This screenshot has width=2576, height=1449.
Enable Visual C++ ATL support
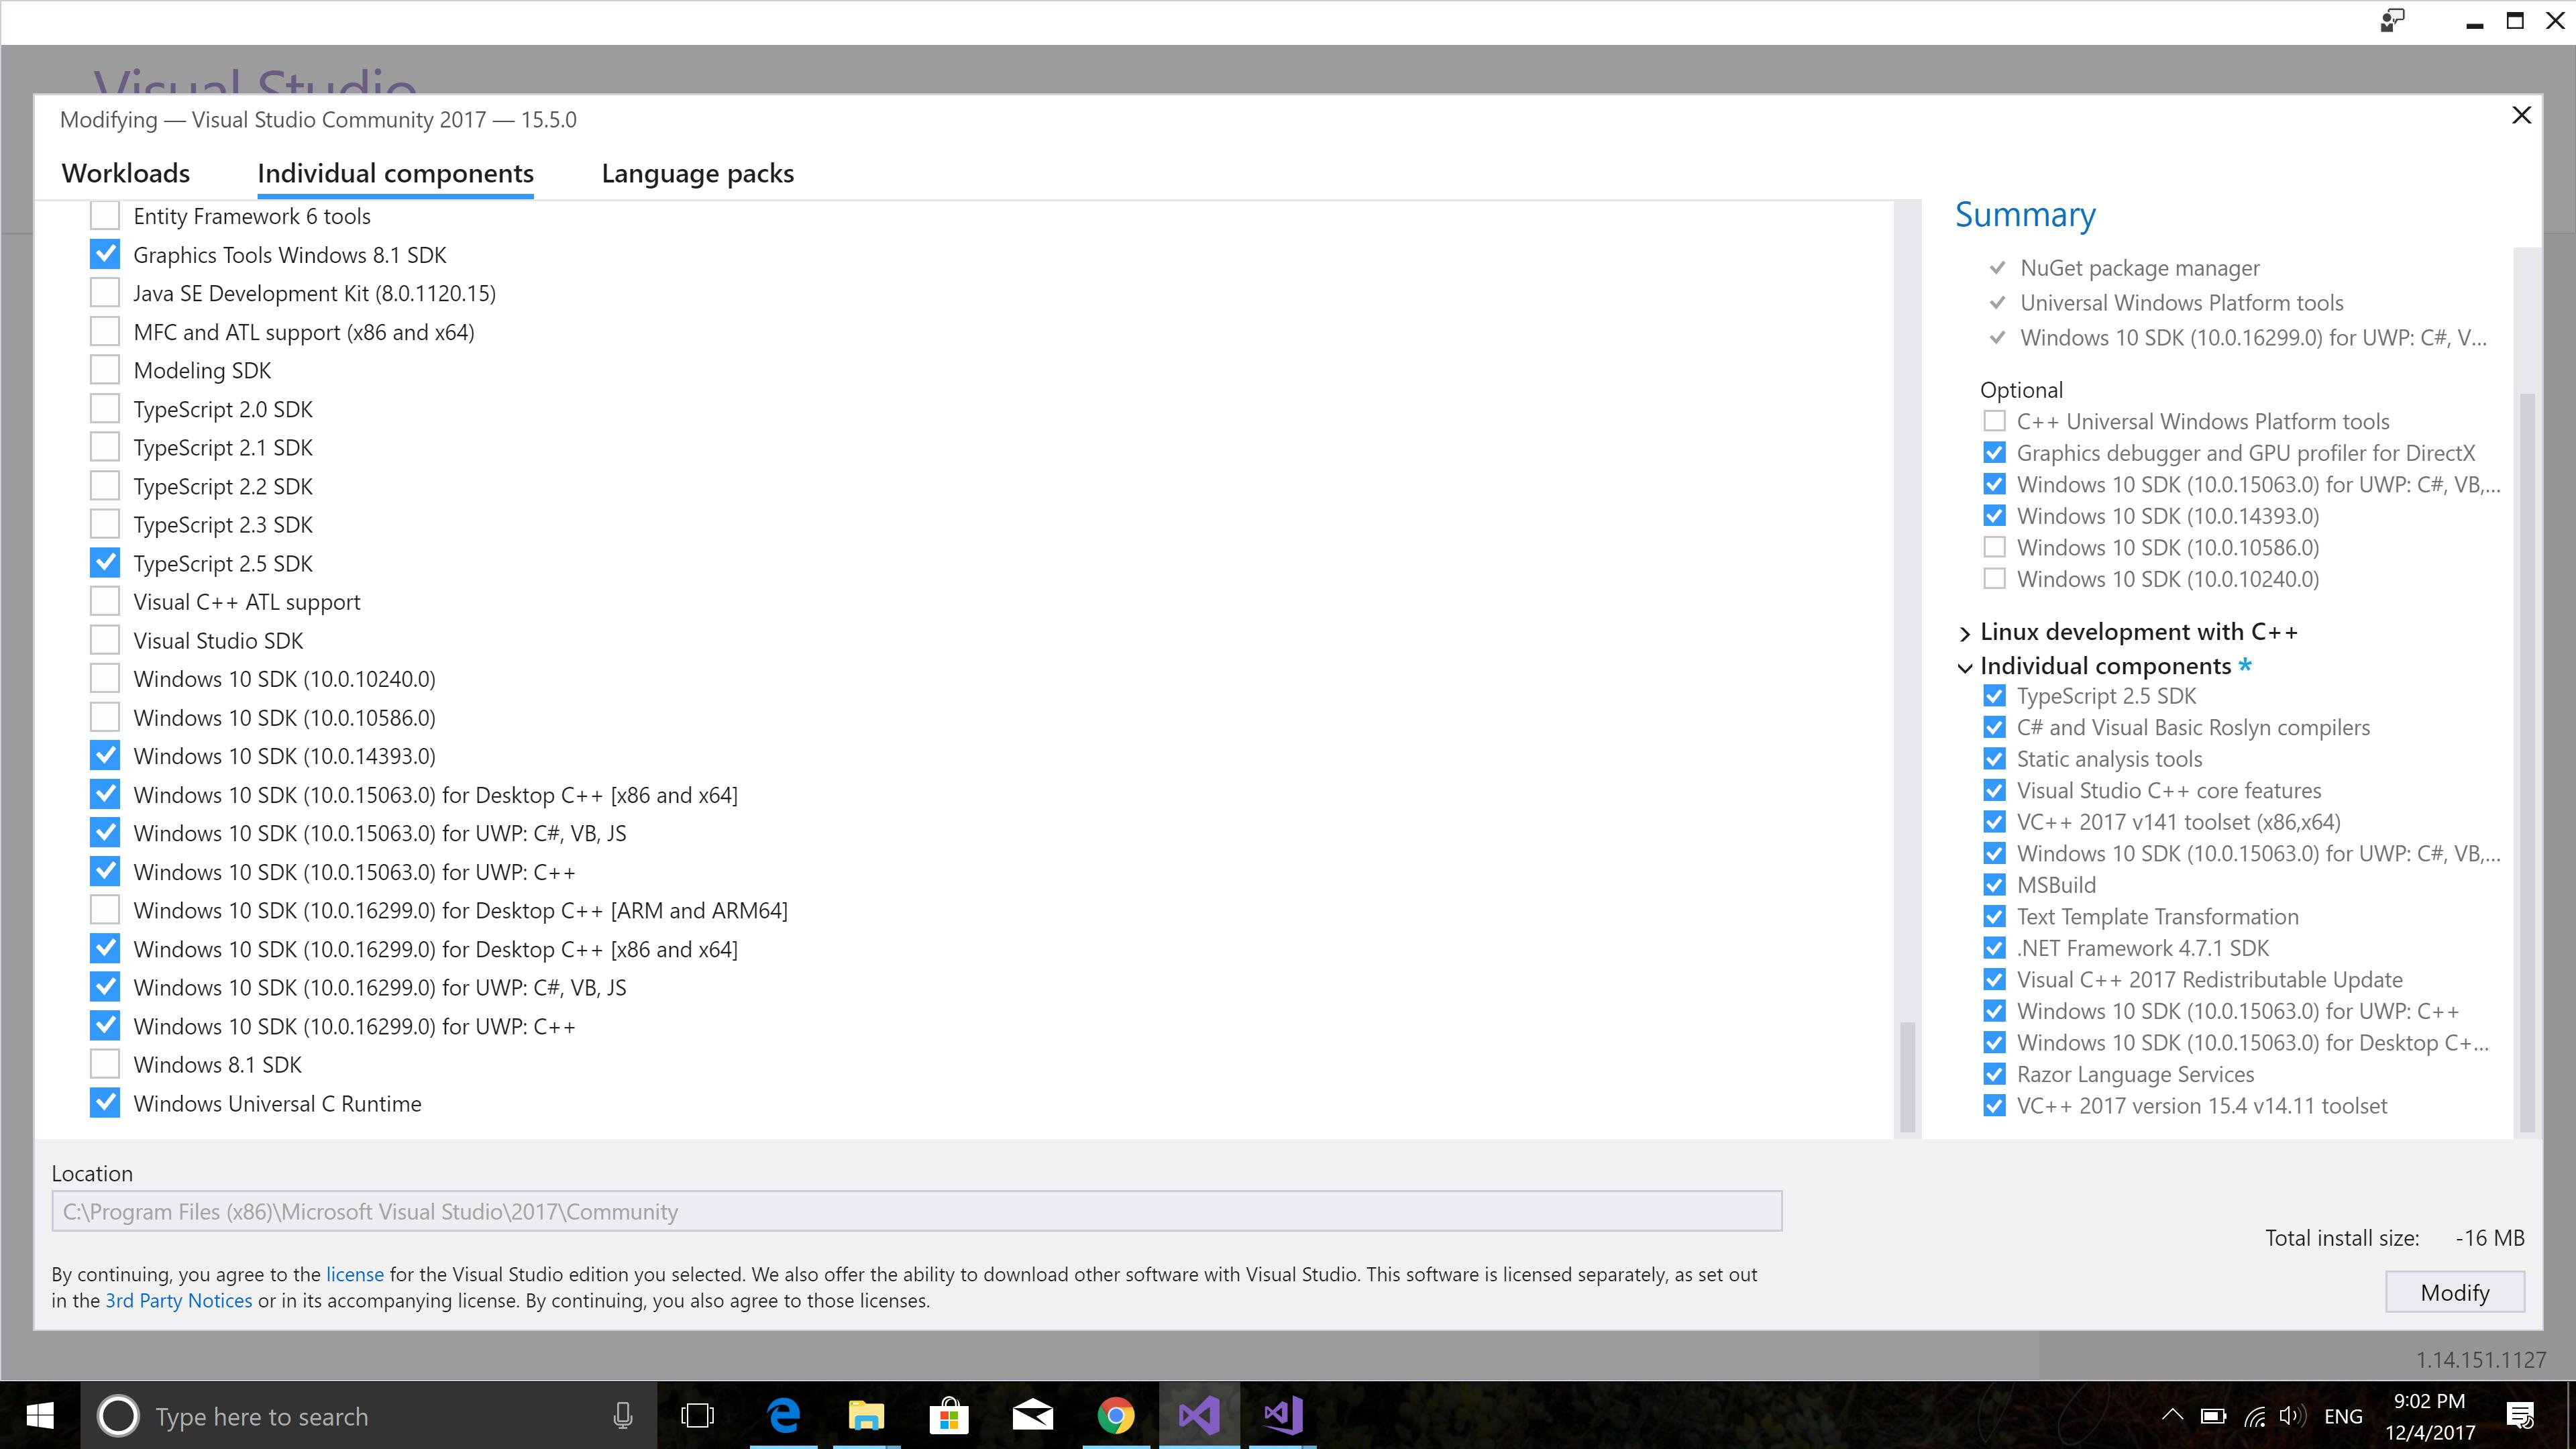[x=105, y=601]
